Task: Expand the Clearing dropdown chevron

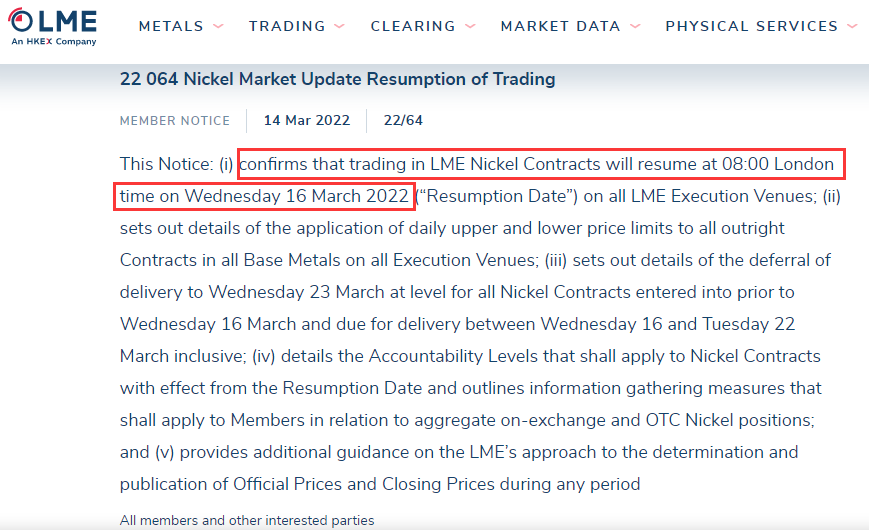Action: coord(470,26)
